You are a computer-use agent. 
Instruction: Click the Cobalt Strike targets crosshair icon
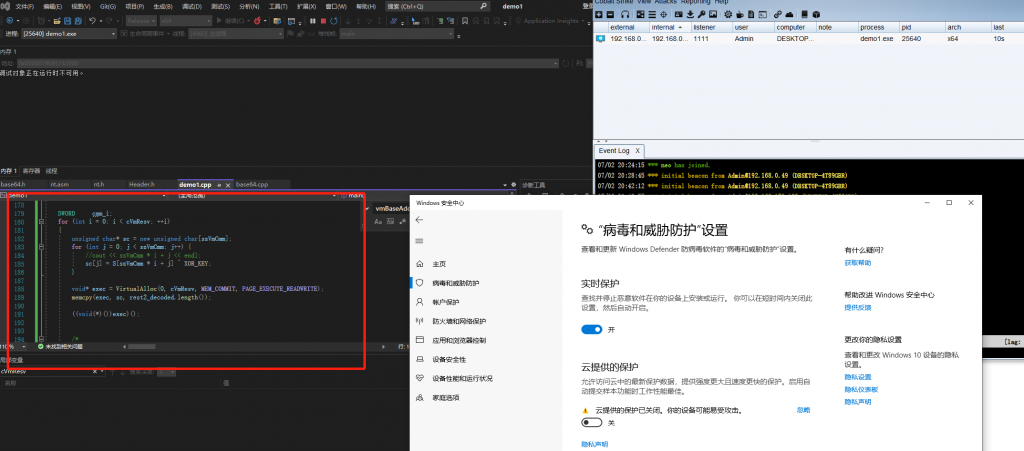[664, 14]
